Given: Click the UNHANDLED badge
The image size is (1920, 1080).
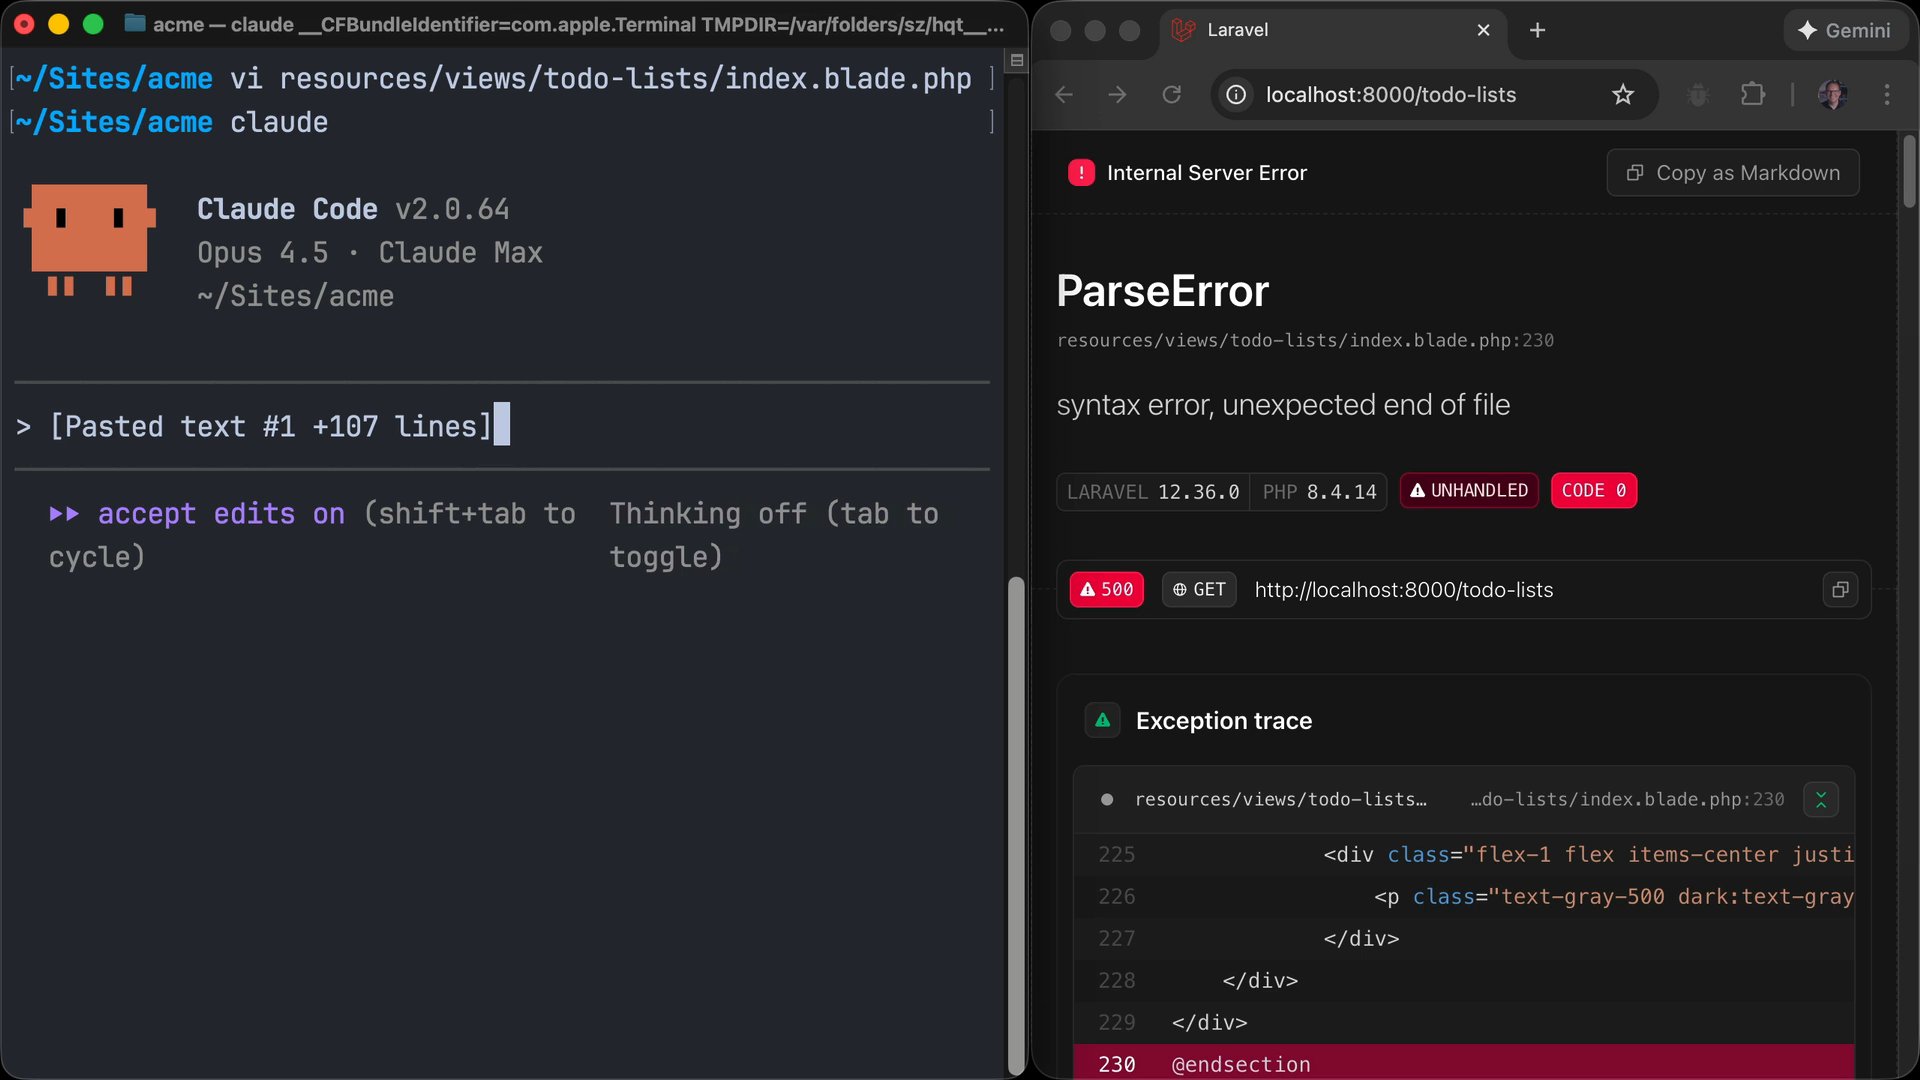Looking at the screenshot, I should coord(1468,490).
